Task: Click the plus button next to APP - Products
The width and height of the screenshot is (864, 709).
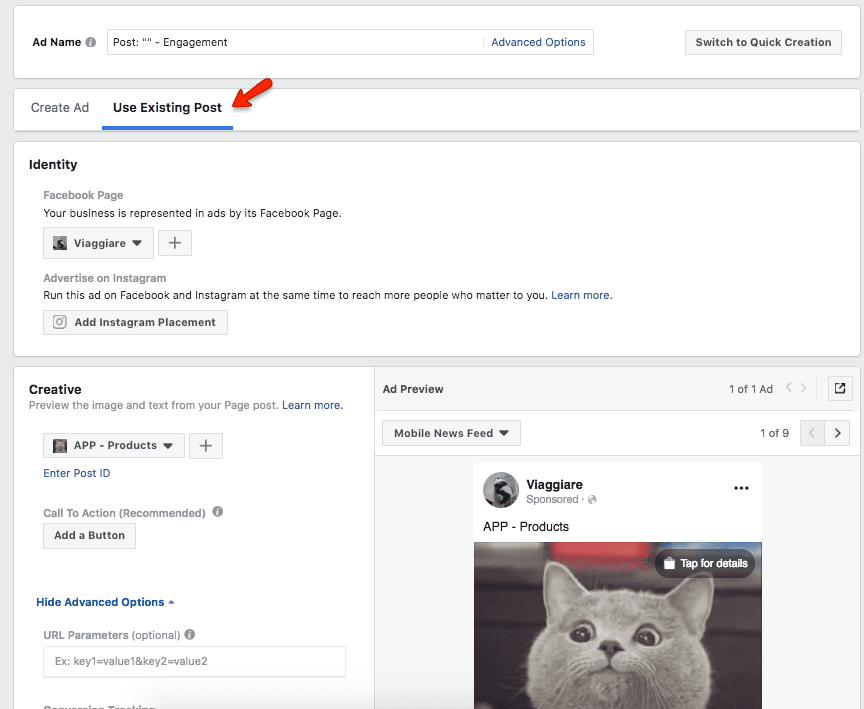Action: tap(206, 446)
